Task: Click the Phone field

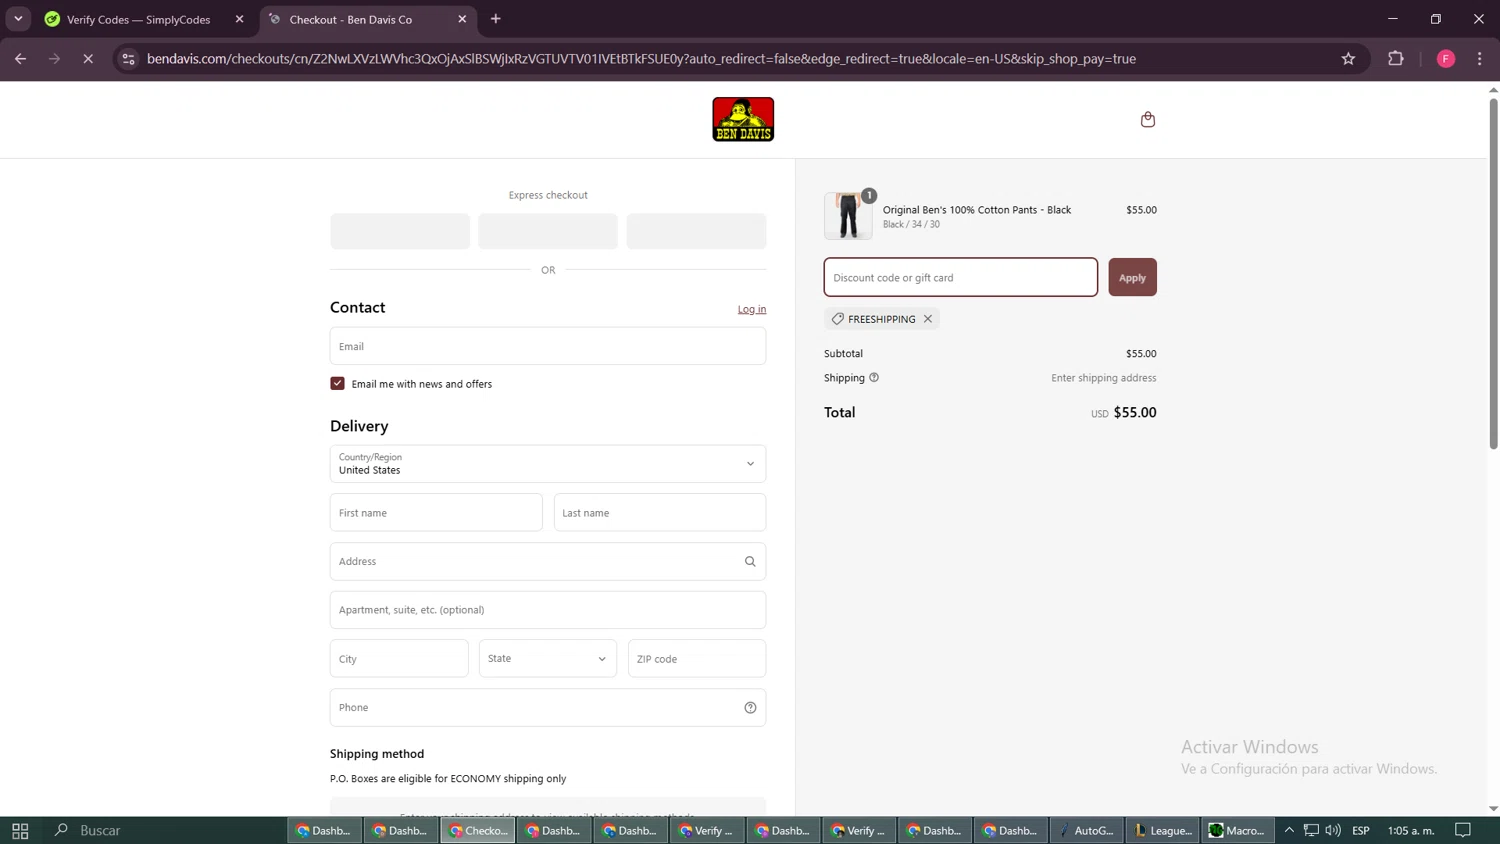Action: [x=548, y=708]
